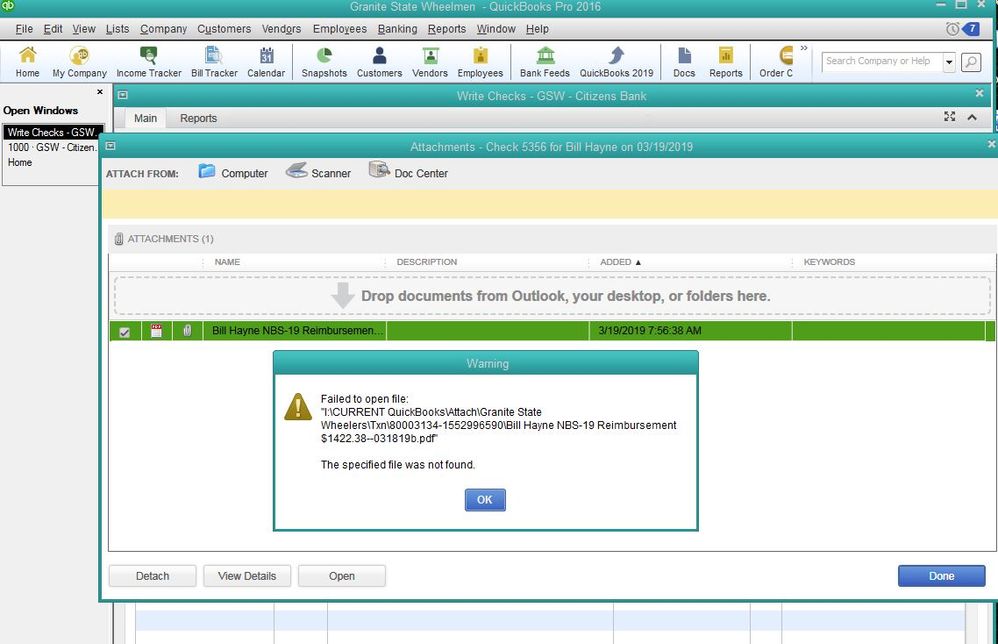Close the Write Checks window
Viewport: 998px width, 644px height.
(x=979, y=94)
